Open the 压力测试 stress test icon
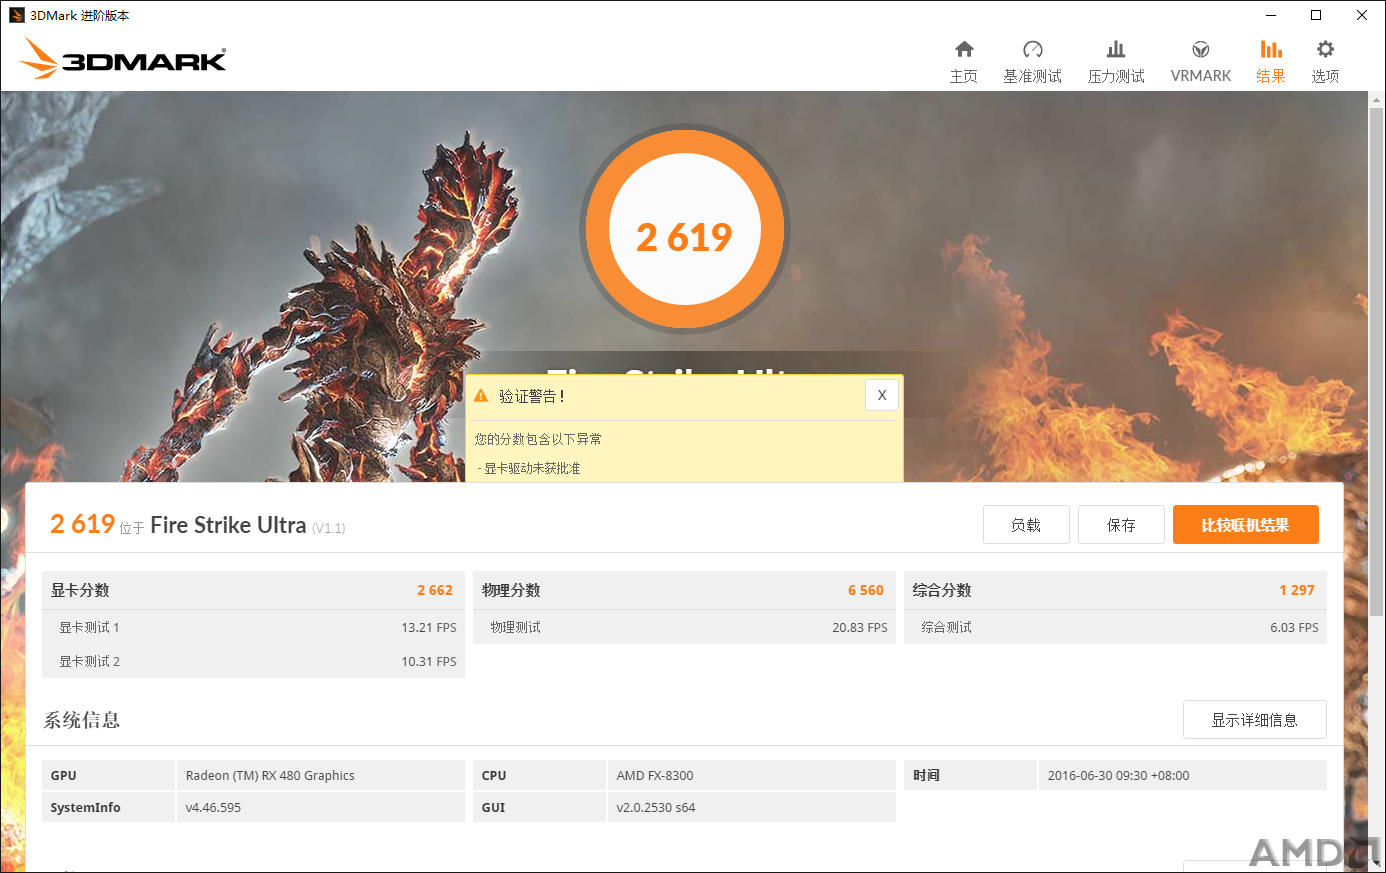1386x873 pixels. 1116,49
